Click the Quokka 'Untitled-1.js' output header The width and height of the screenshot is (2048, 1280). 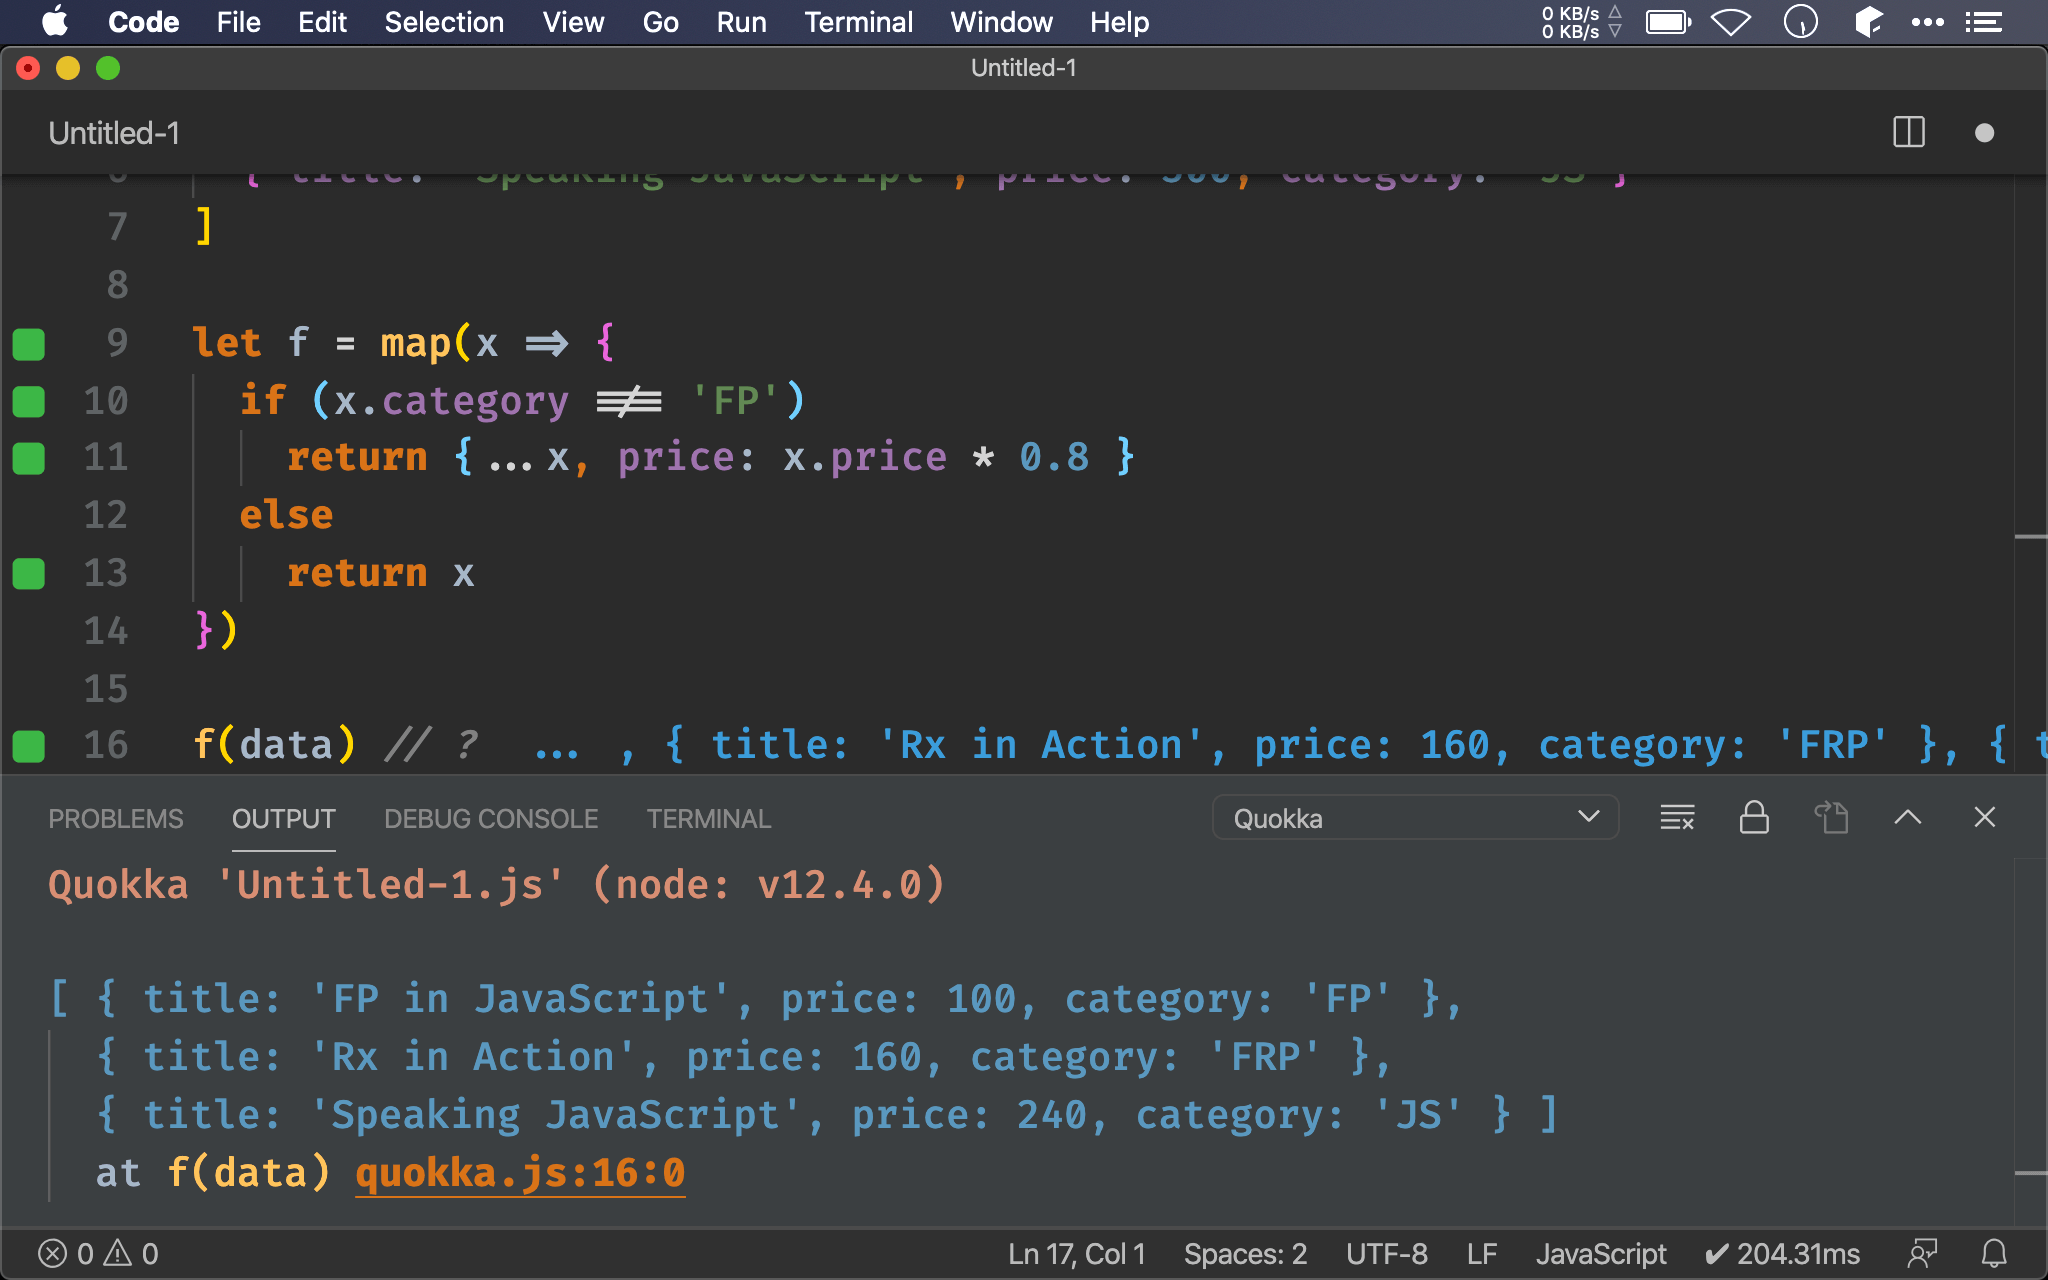click(x=496, y=885)
